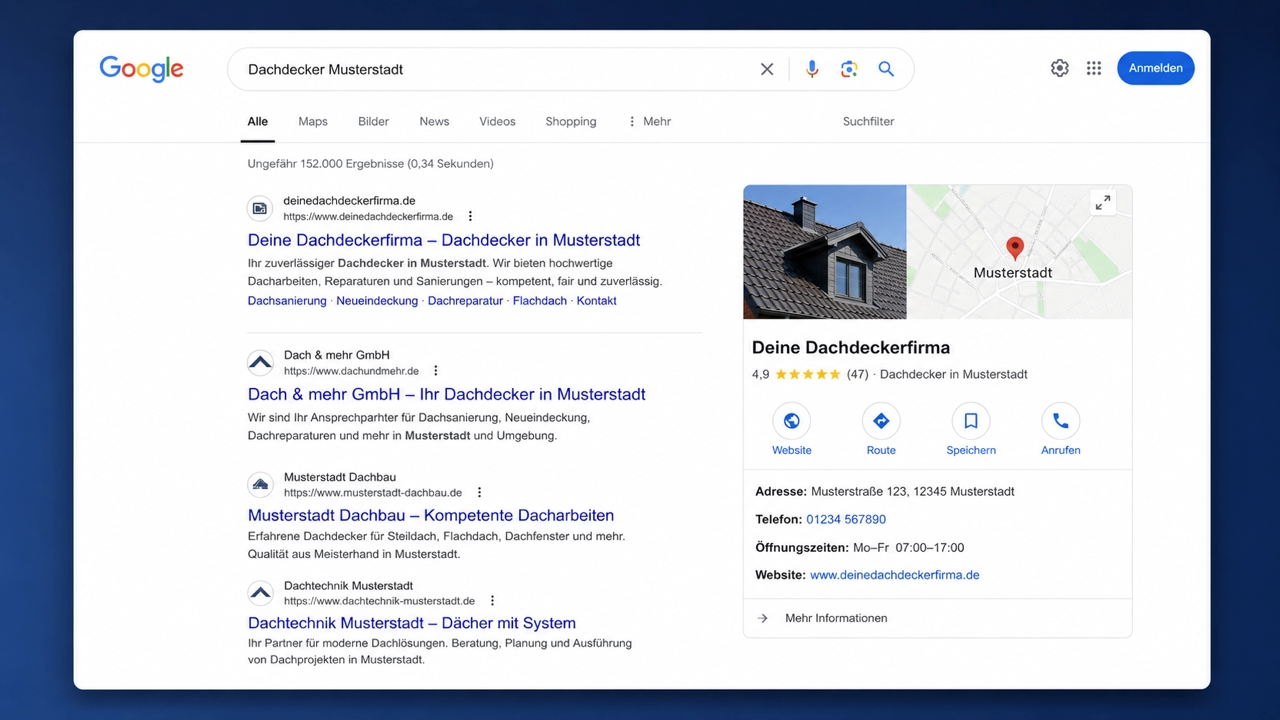Image resolution: width=1280 pixels, height=720 pixels.
Task: Open the Videos tab
Action: tap(497, 121)
